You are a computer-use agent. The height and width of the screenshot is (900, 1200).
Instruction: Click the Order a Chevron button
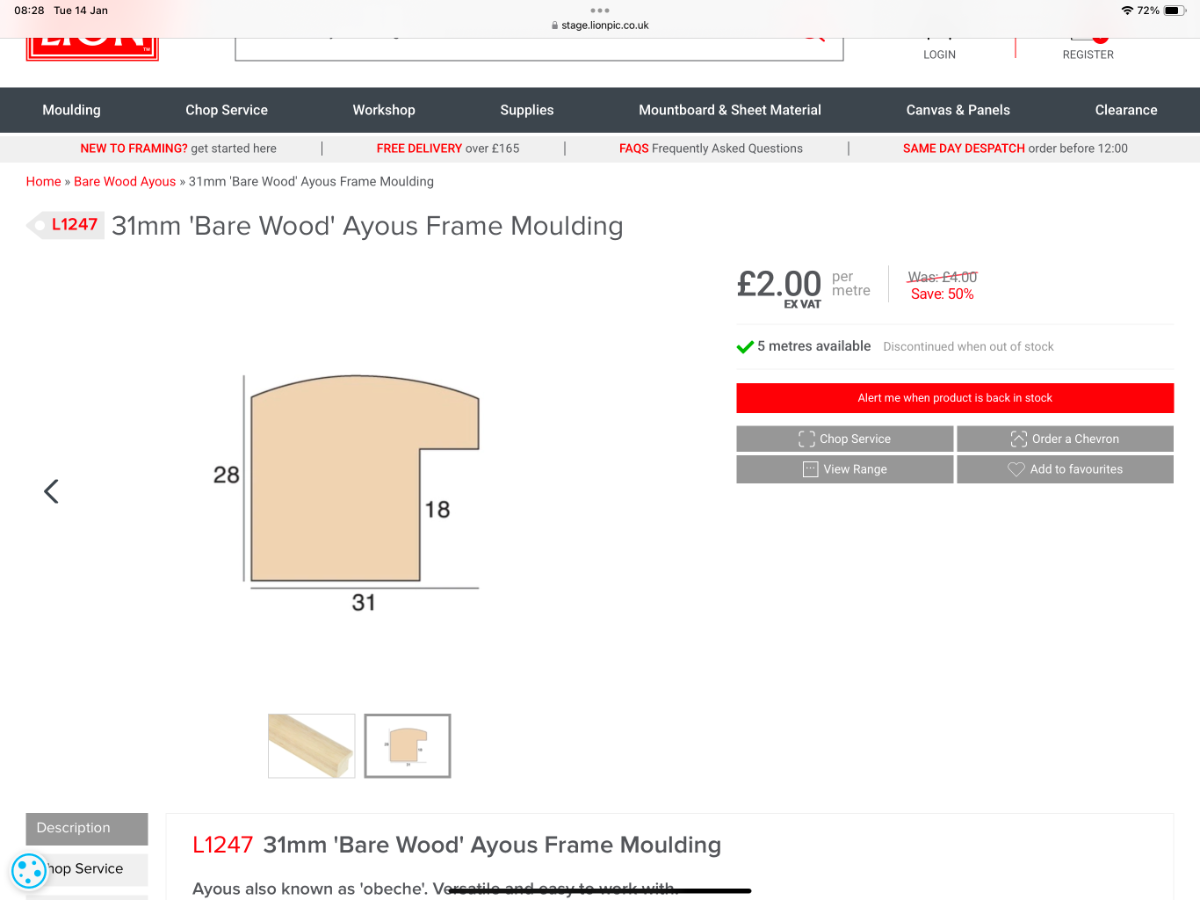click(x=1065, y=439)
